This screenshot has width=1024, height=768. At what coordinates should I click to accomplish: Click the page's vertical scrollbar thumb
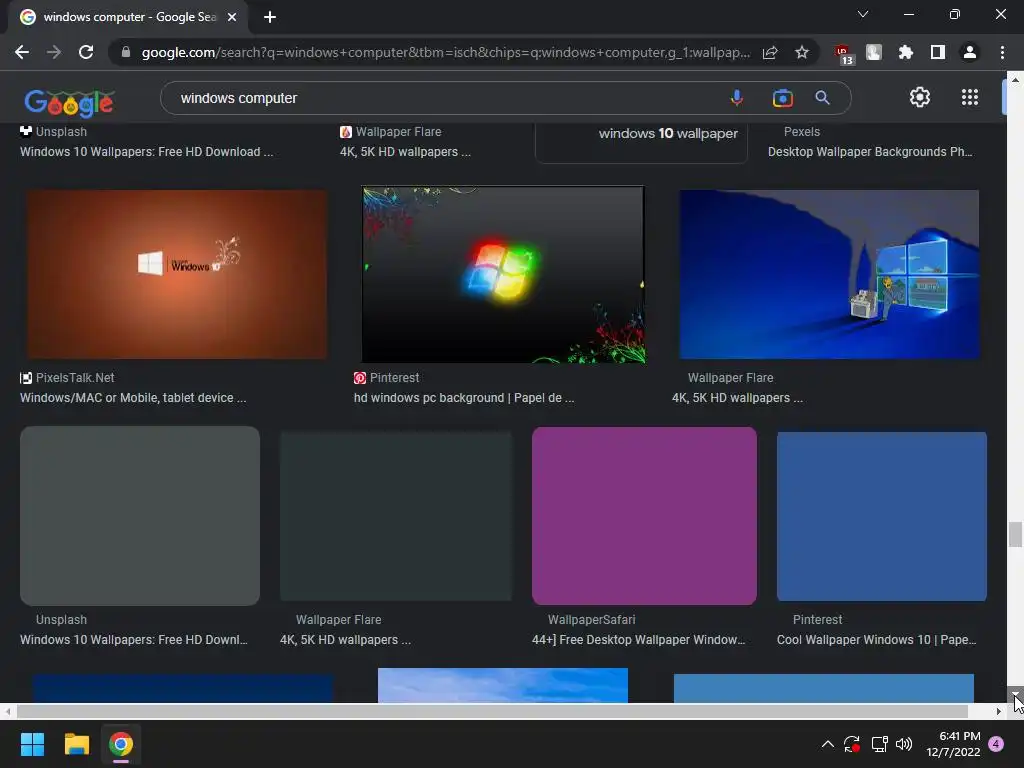[1015, 534]
